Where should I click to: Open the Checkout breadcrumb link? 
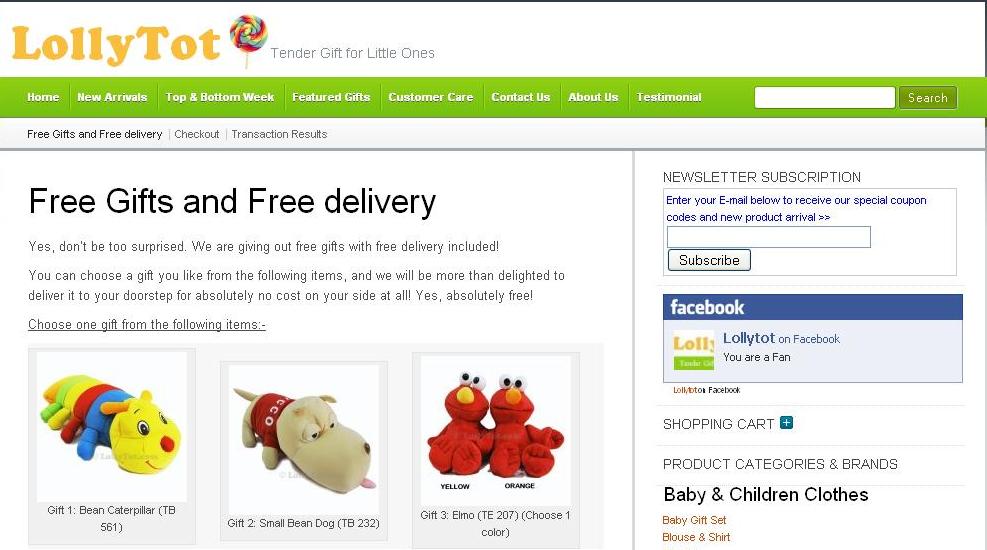196,134
